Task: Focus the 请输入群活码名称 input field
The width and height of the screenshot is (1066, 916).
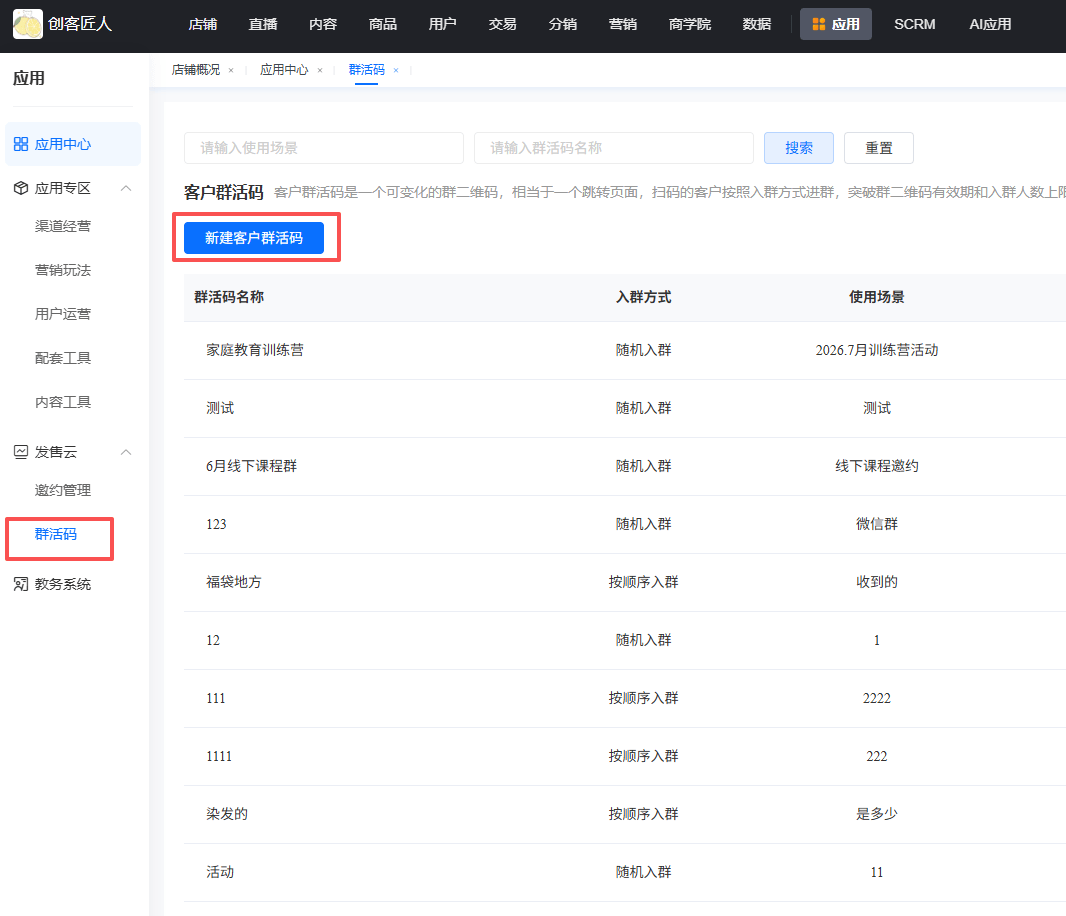Action: pyautogui.click(x=614, y=148)
